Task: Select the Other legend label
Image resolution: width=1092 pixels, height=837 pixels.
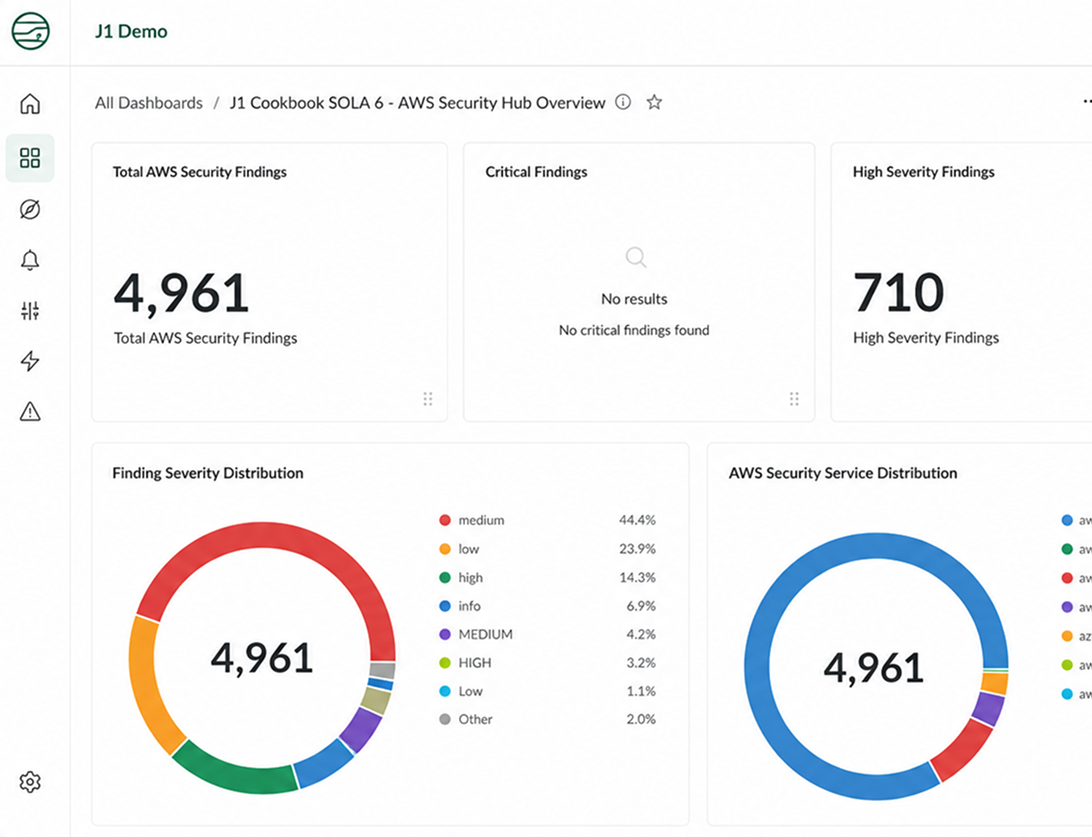Action: coord(476,719)
